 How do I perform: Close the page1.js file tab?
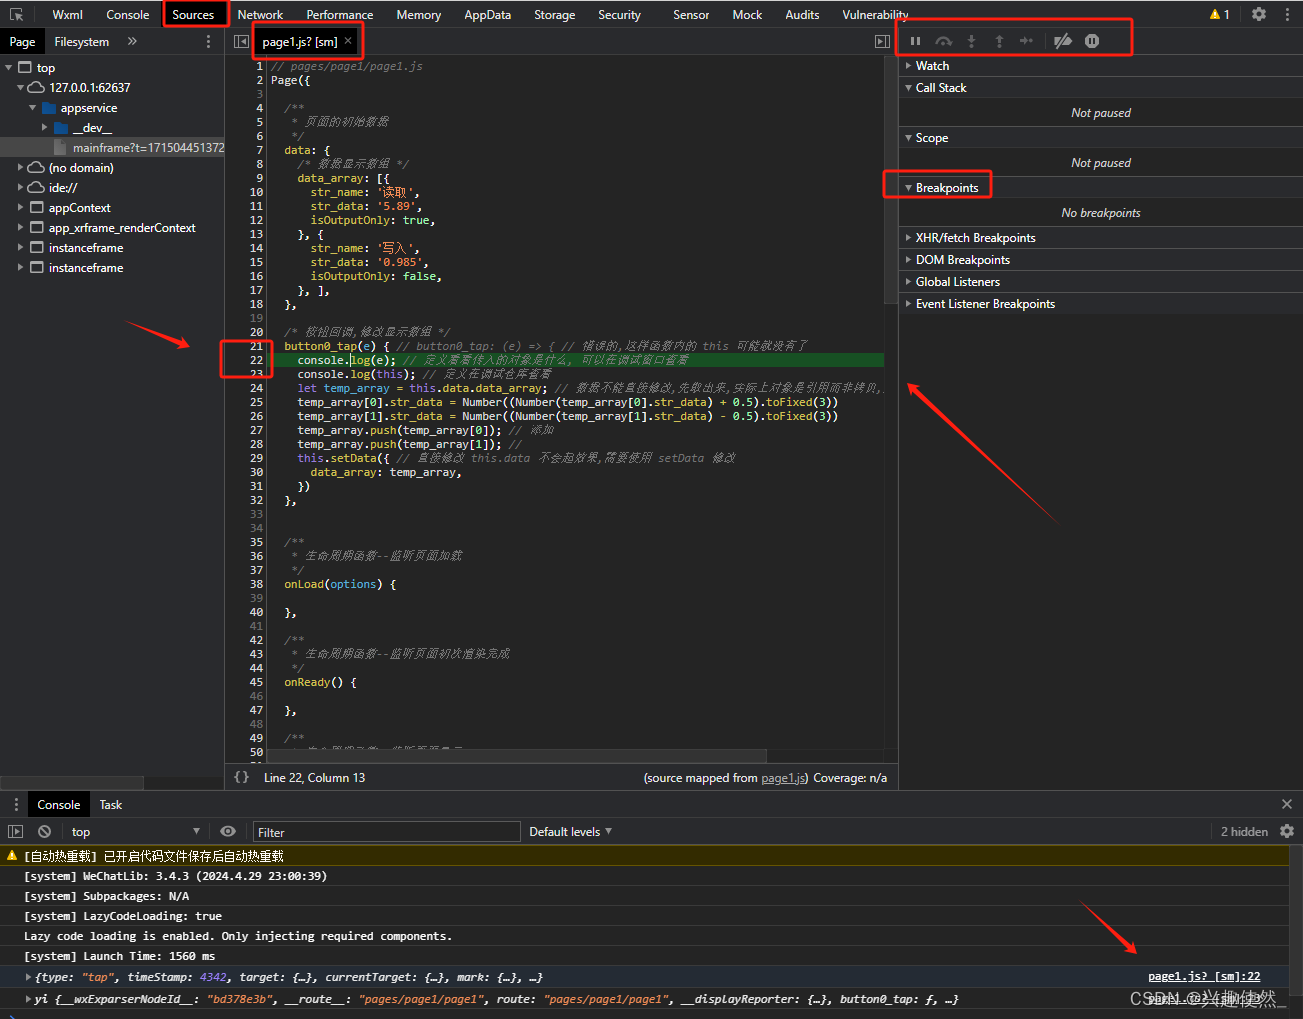(348, 41)
